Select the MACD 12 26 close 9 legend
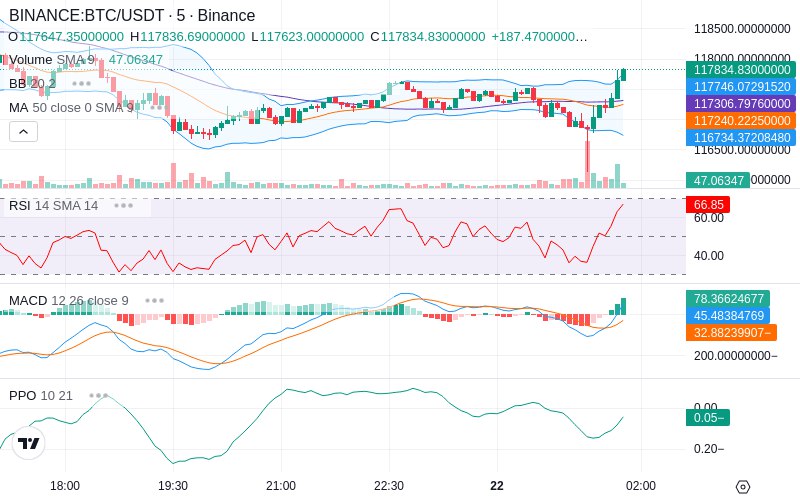This screenshot has height=500, width=800. [69, 301]
